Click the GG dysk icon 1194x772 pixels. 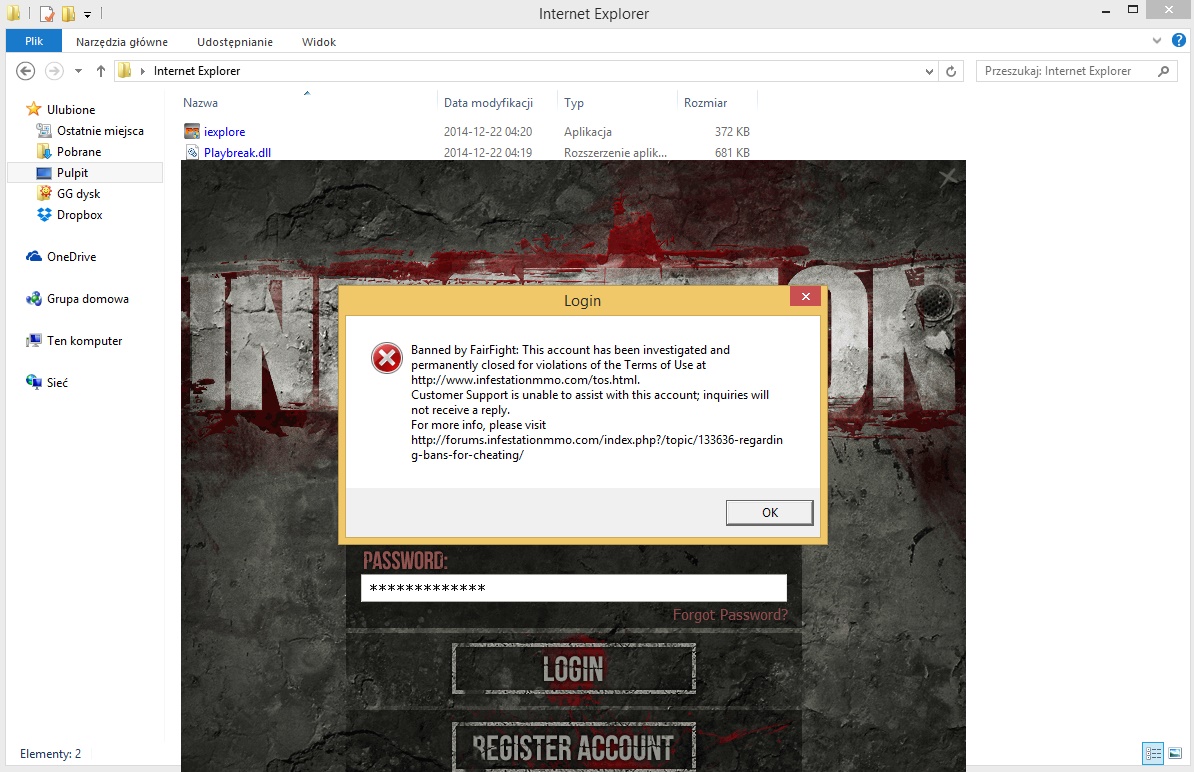[44, 193]
